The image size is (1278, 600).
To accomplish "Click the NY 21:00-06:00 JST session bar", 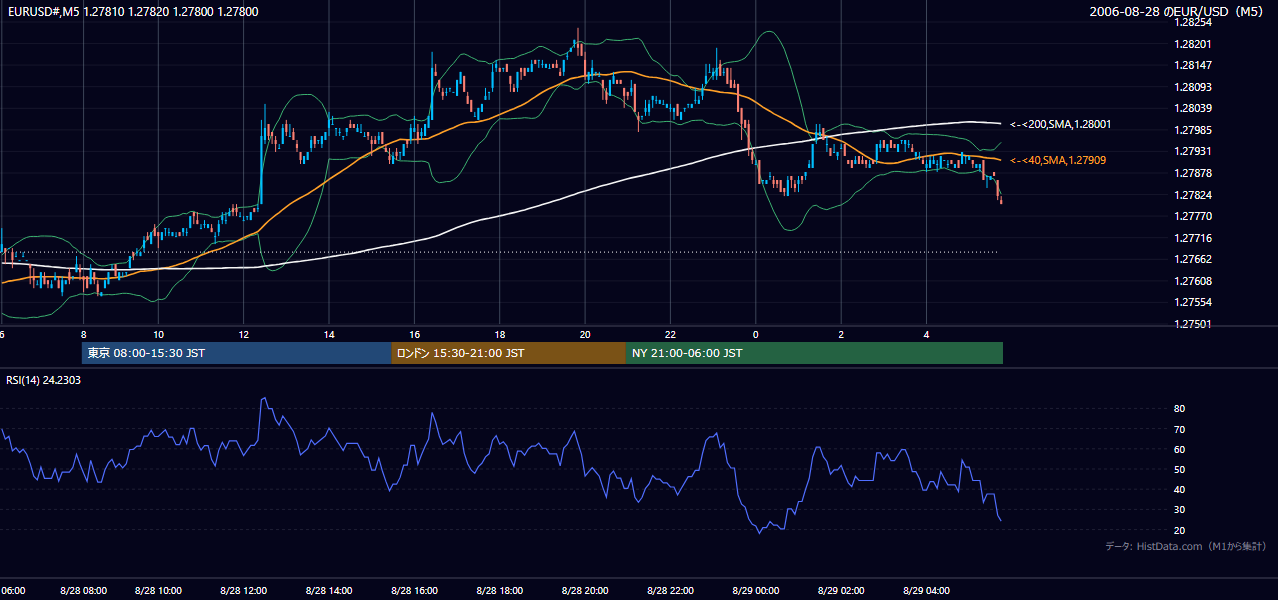I will tap(814, 353).
